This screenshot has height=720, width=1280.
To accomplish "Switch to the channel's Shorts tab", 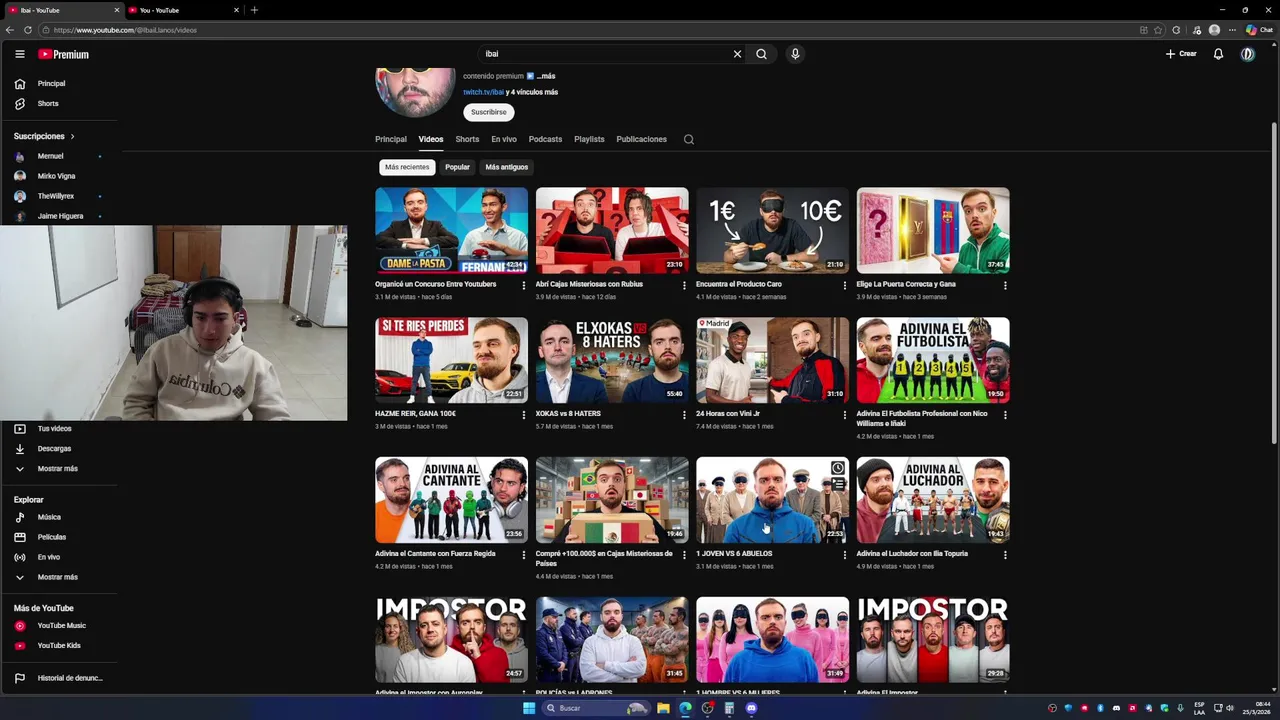I will 467,139.
